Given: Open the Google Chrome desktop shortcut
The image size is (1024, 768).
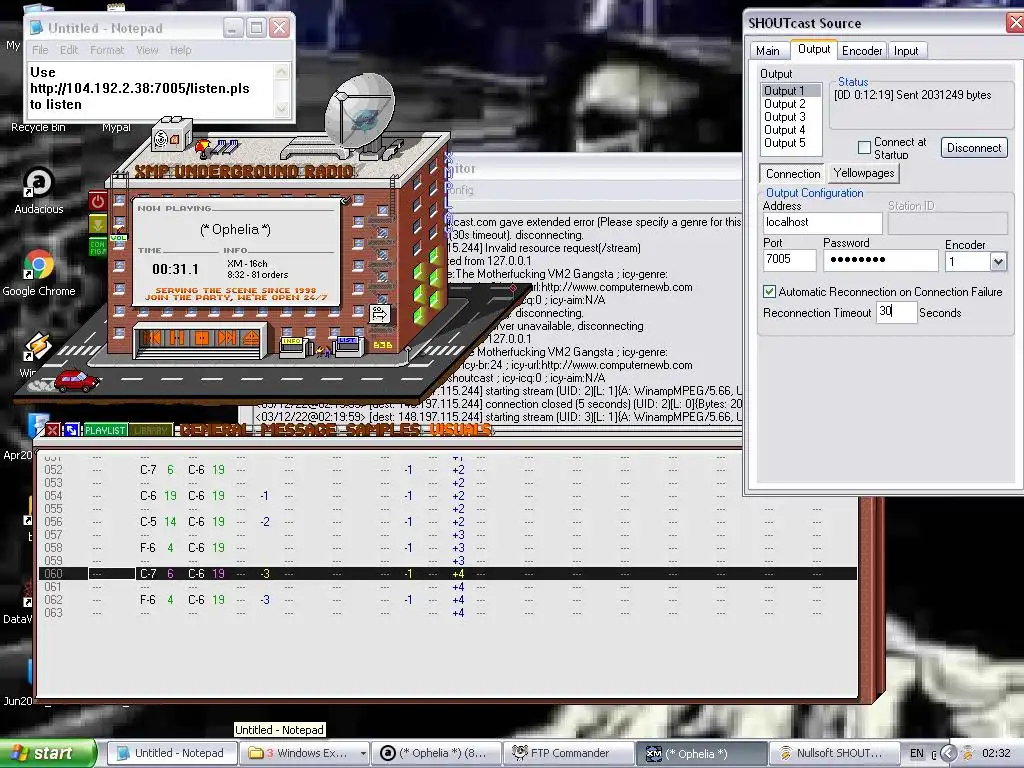Looking at the screenshot, I should tap(39, 273).
